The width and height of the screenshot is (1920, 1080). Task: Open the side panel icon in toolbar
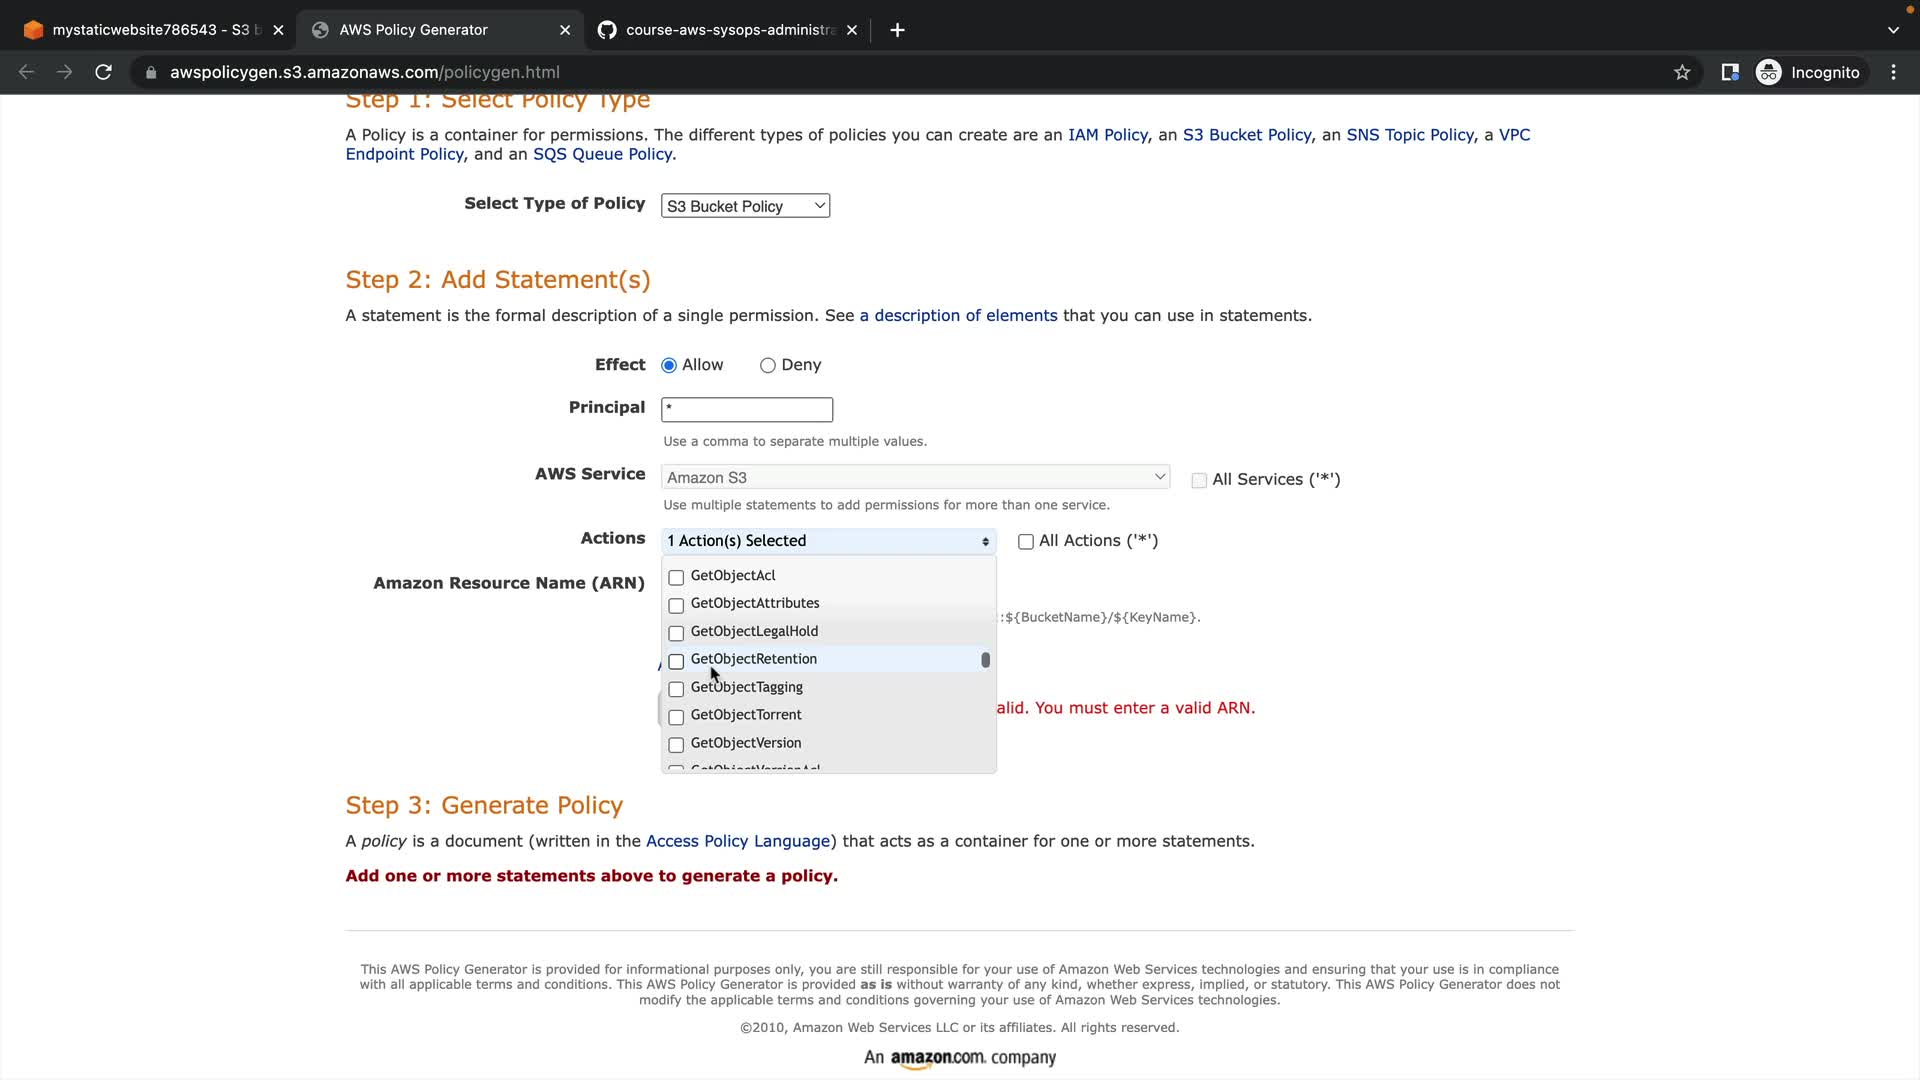point(1730,72)
